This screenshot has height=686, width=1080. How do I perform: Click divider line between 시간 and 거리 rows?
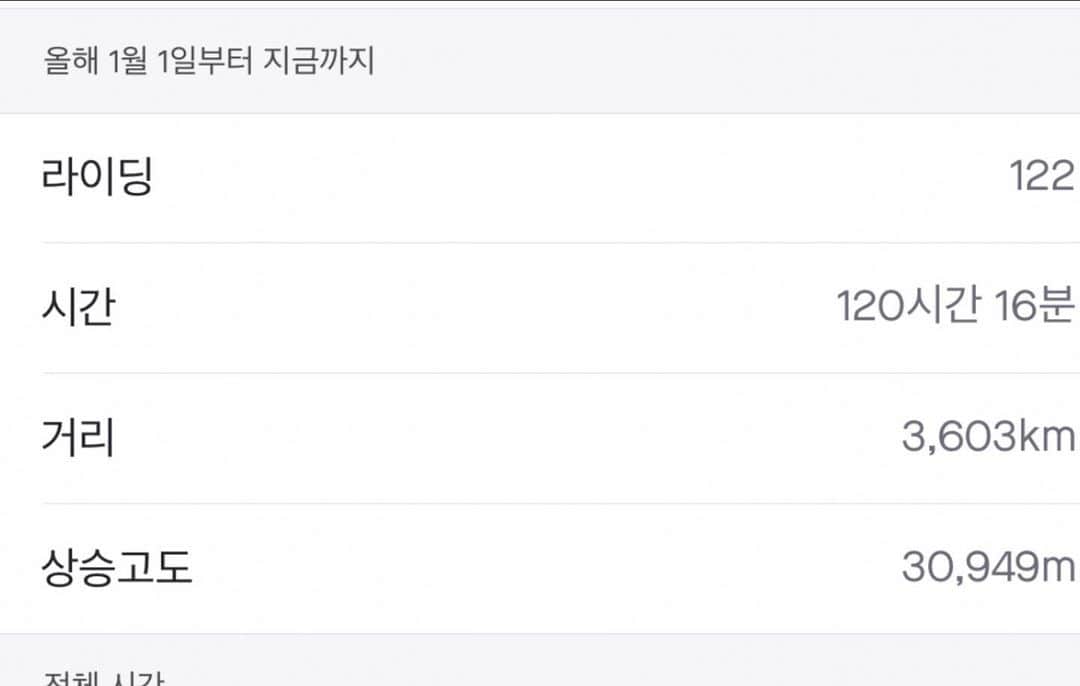(x=561, y=373)
